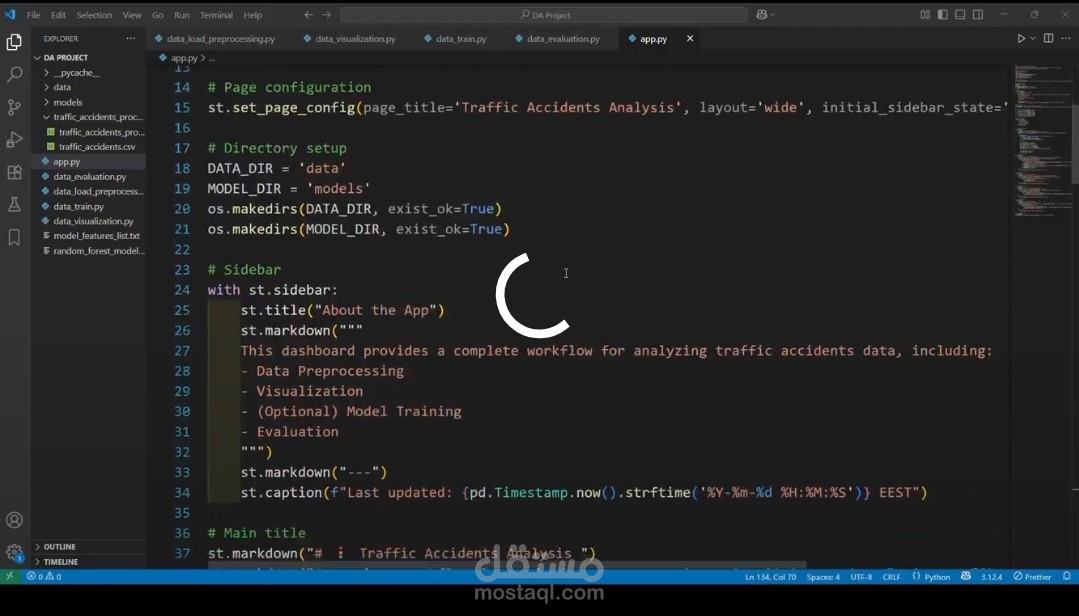Click Ln 134, Col 70 status item

[770, 577]
